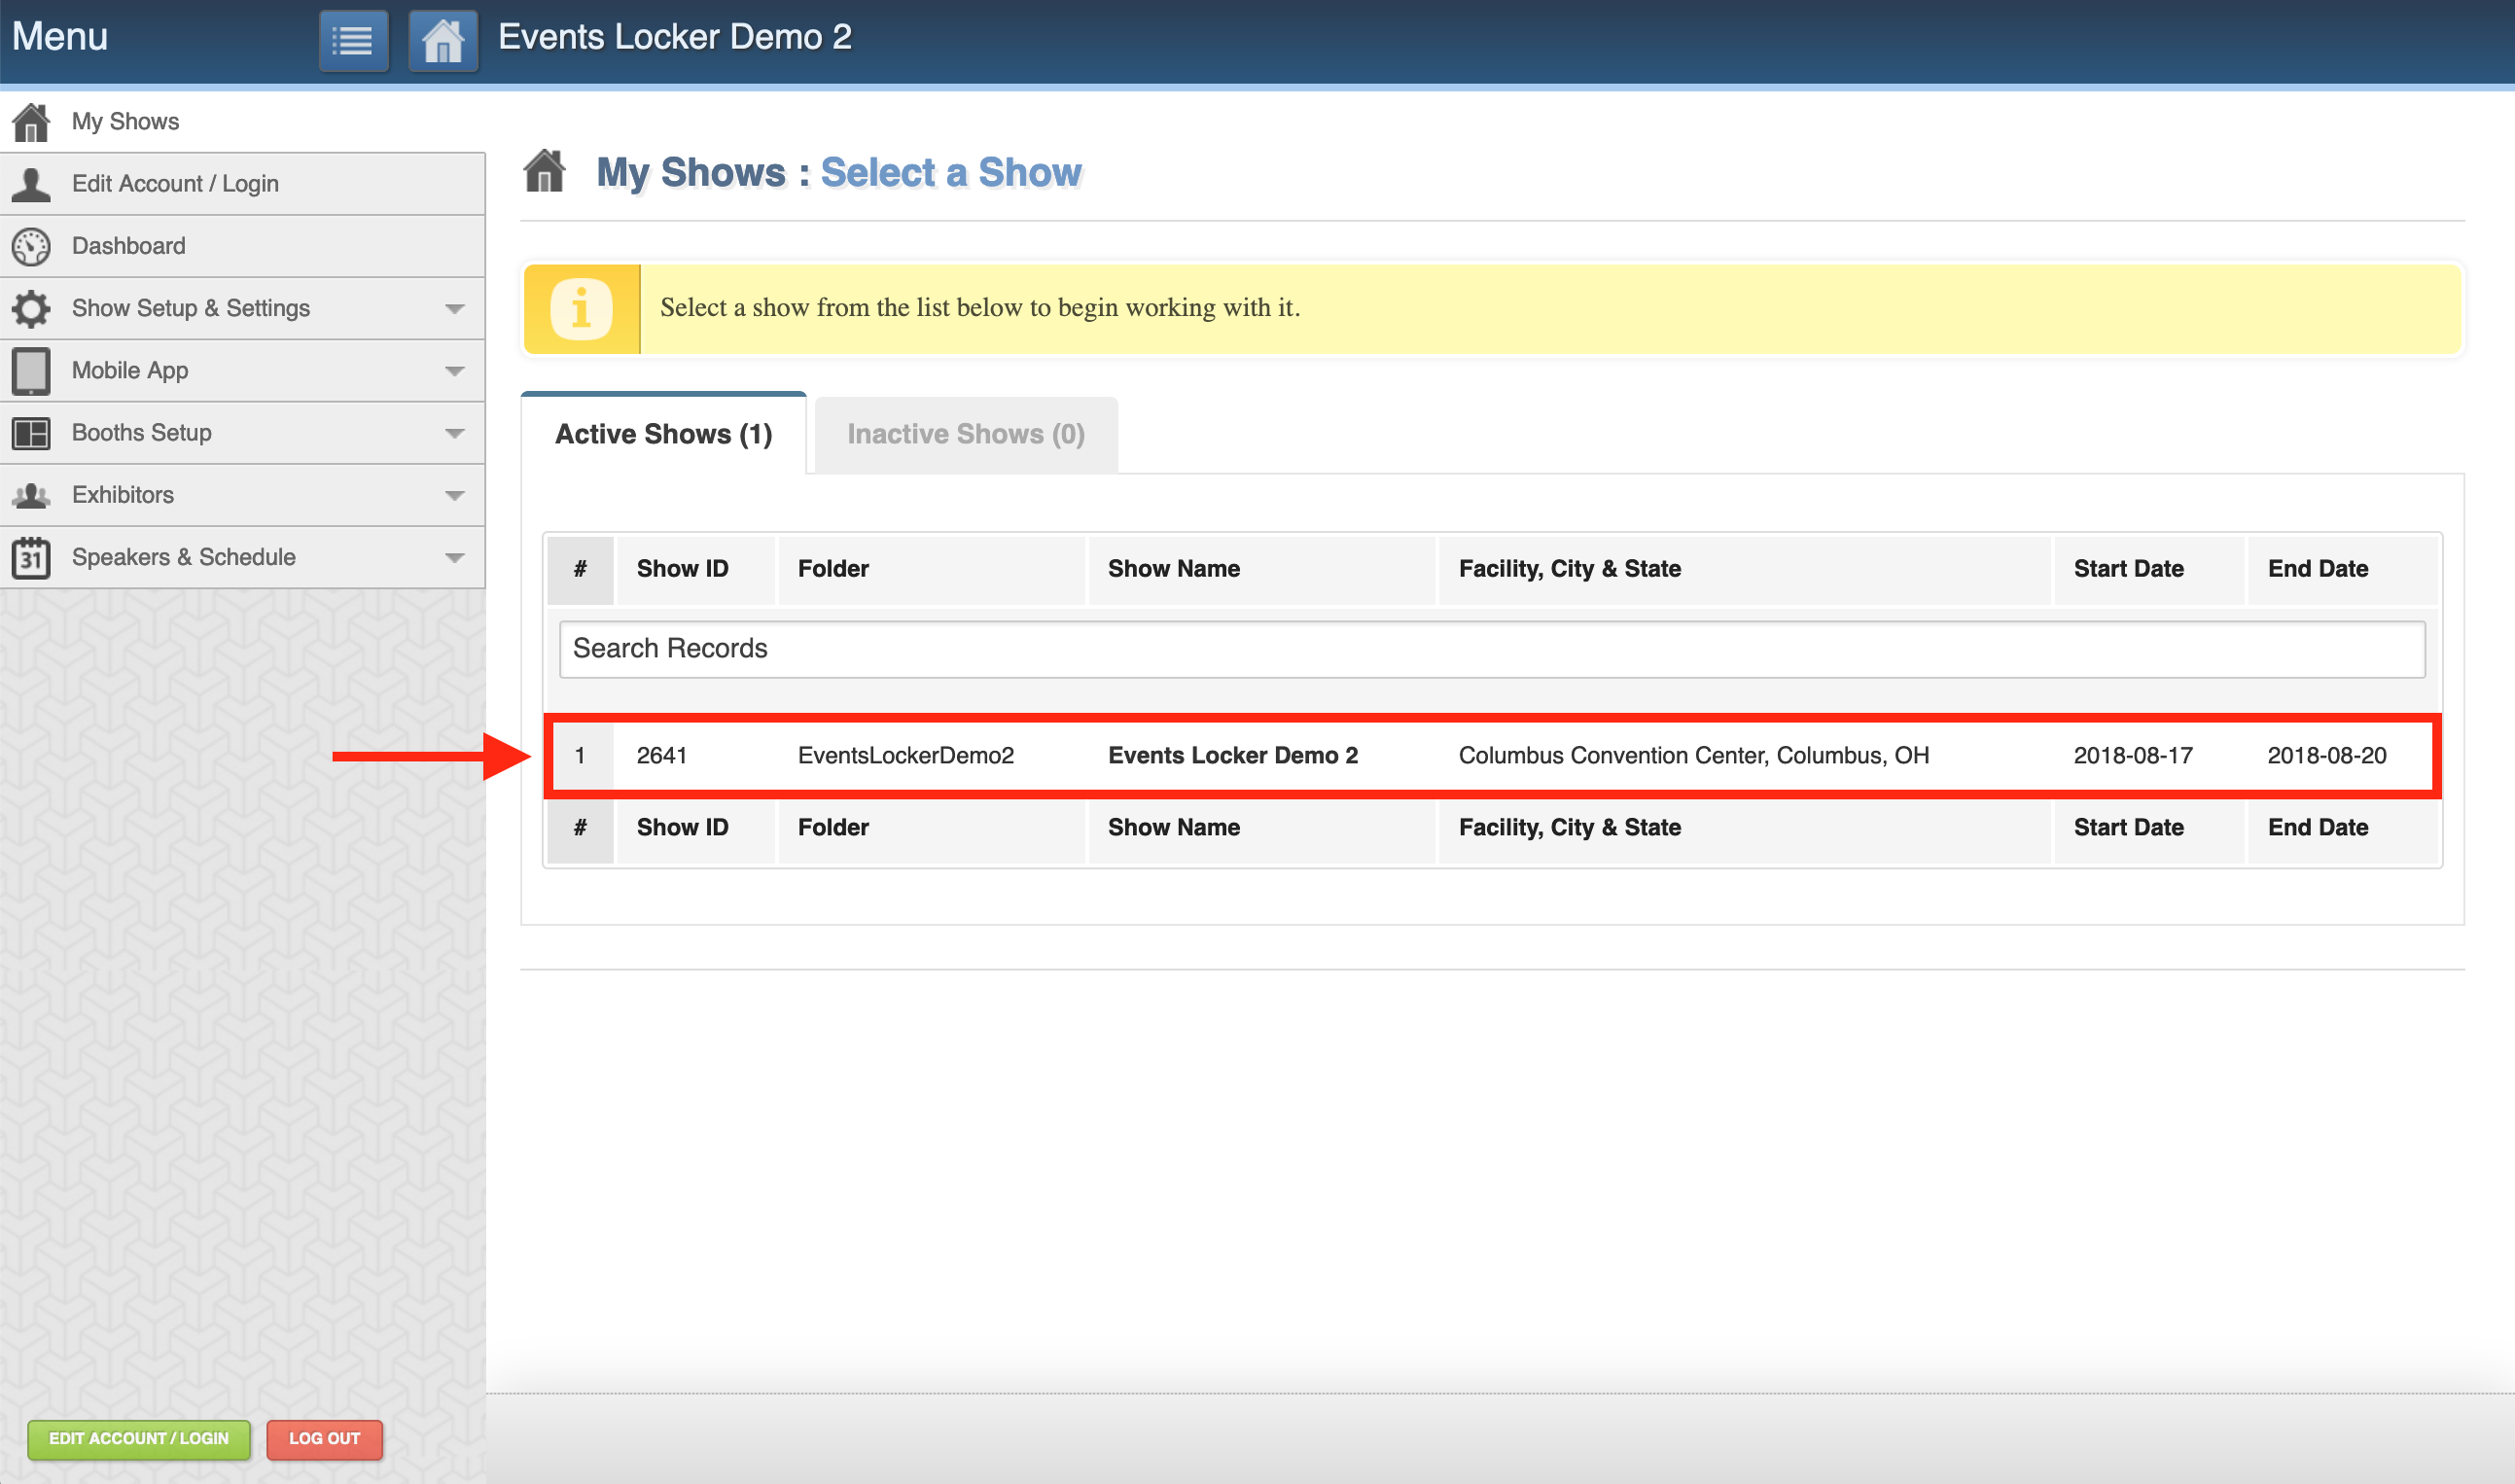Click the footer End Date column label
This screenshot has height=1484, width=2515.
pyautogui.click(x=2318, y=828)
